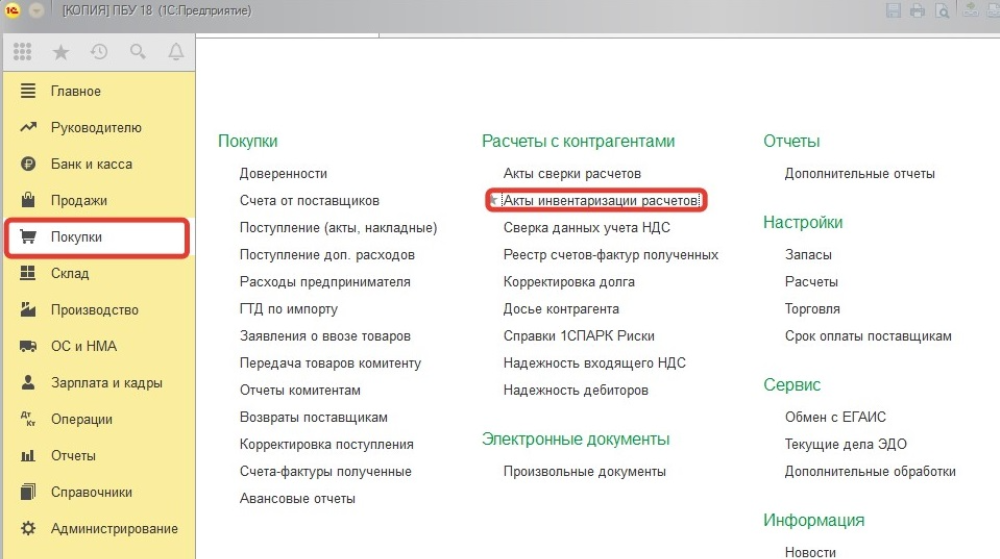The image size is (1000, 559).
Task: Open Досье контрагента
Action: point(561,309)
